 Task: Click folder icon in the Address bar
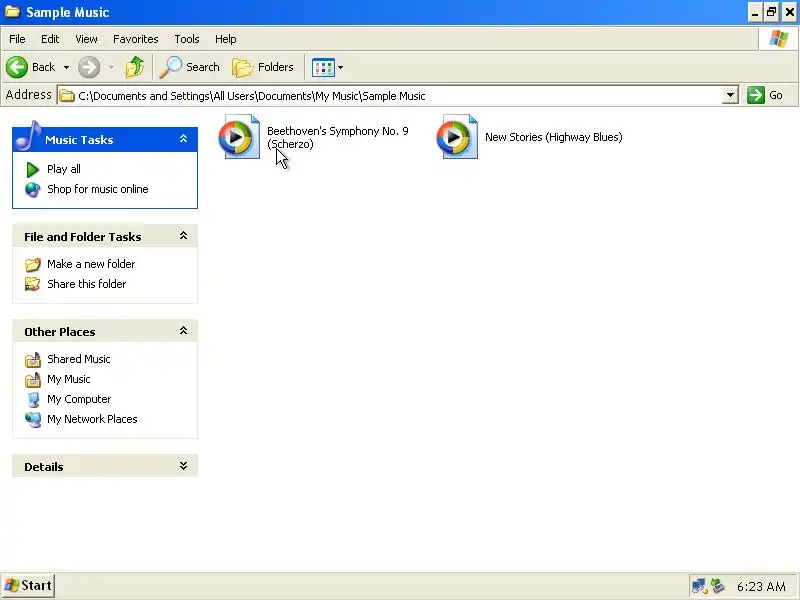click(67, 96)
